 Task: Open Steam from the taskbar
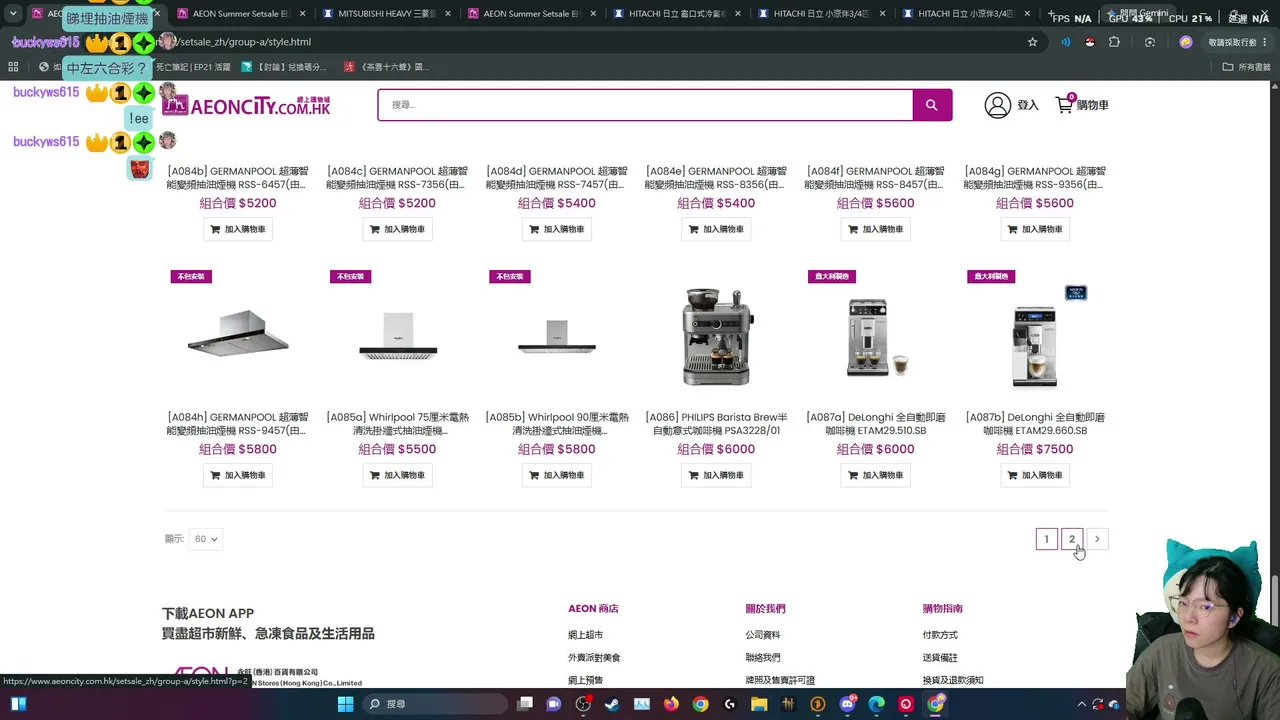(612, 704)
